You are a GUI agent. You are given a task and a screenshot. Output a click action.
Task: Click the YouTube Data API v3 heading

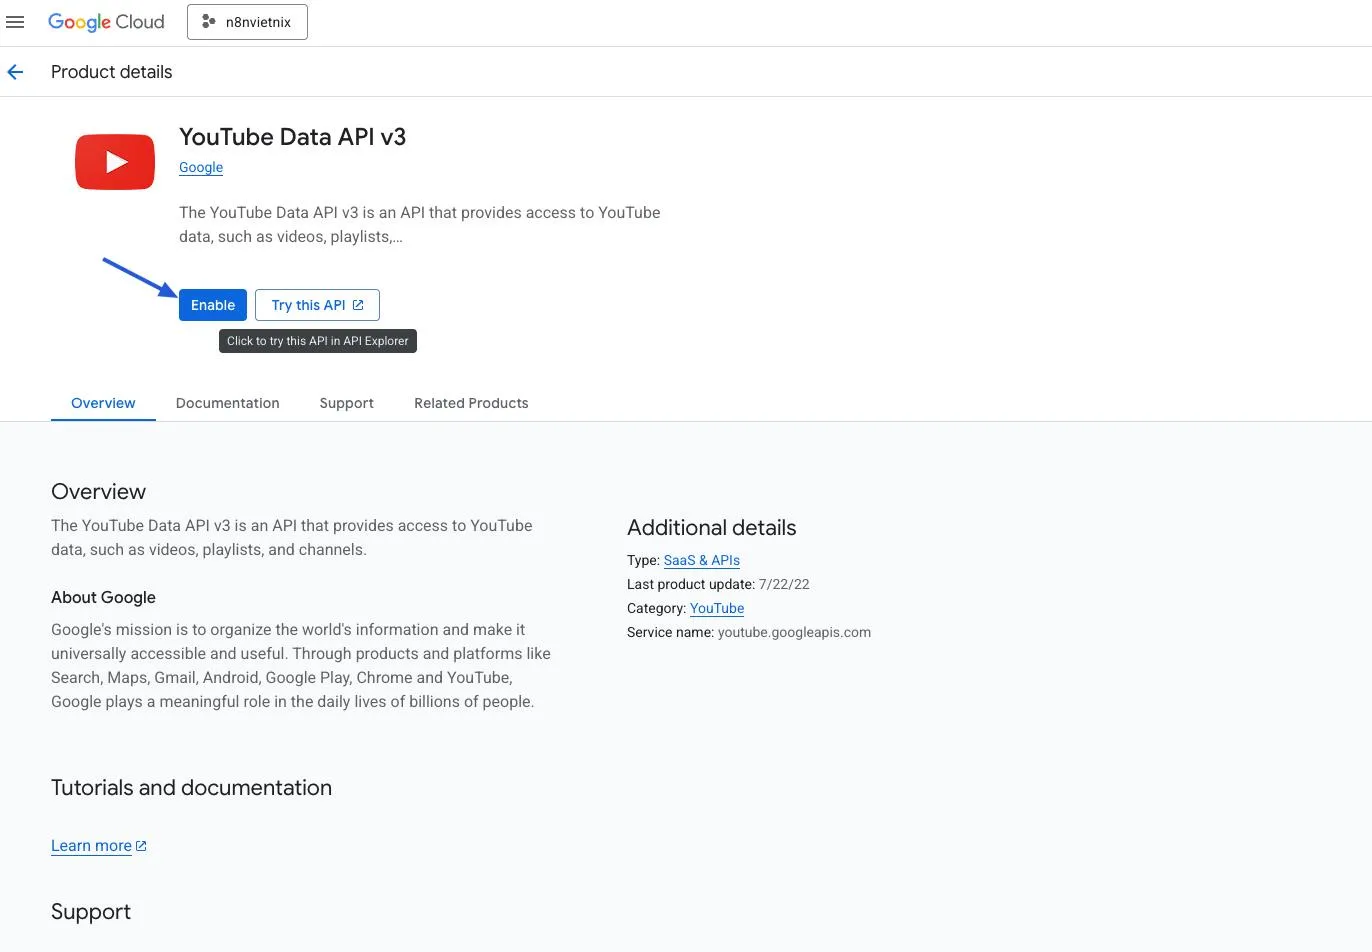292,137
